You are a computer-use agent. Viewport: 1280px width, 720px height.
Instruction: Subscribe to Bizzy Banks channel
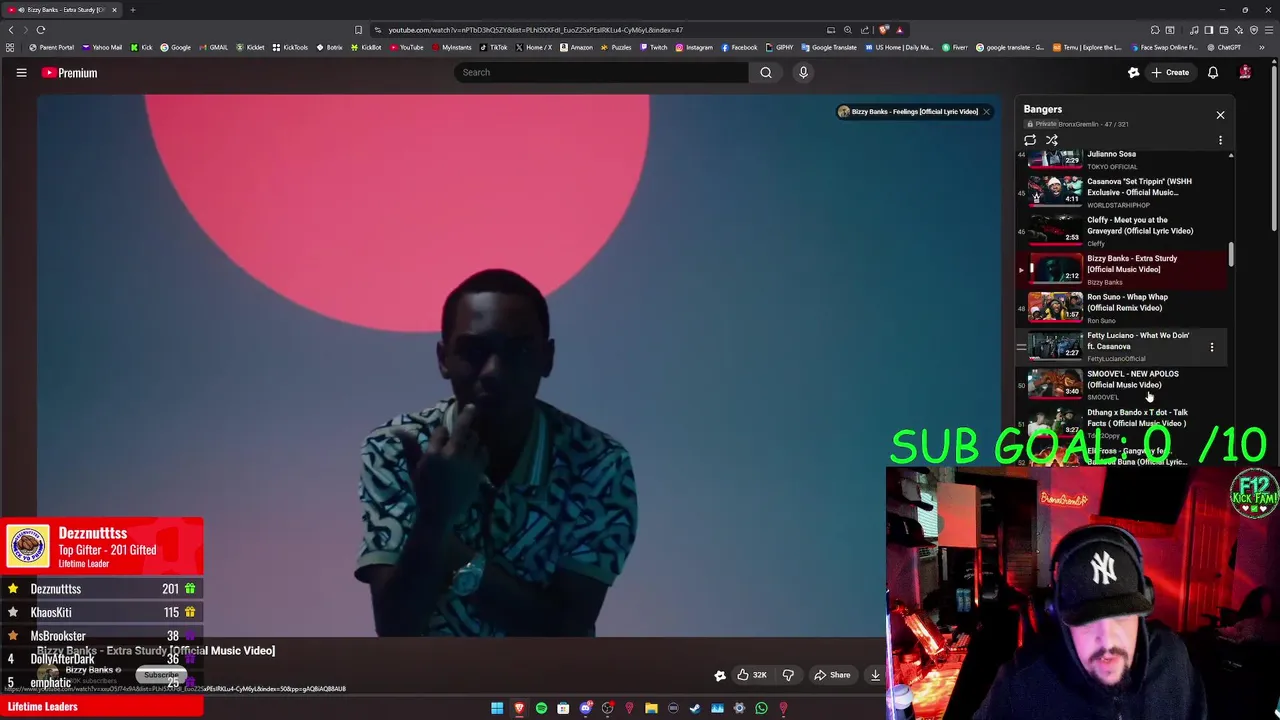point(161,675)
